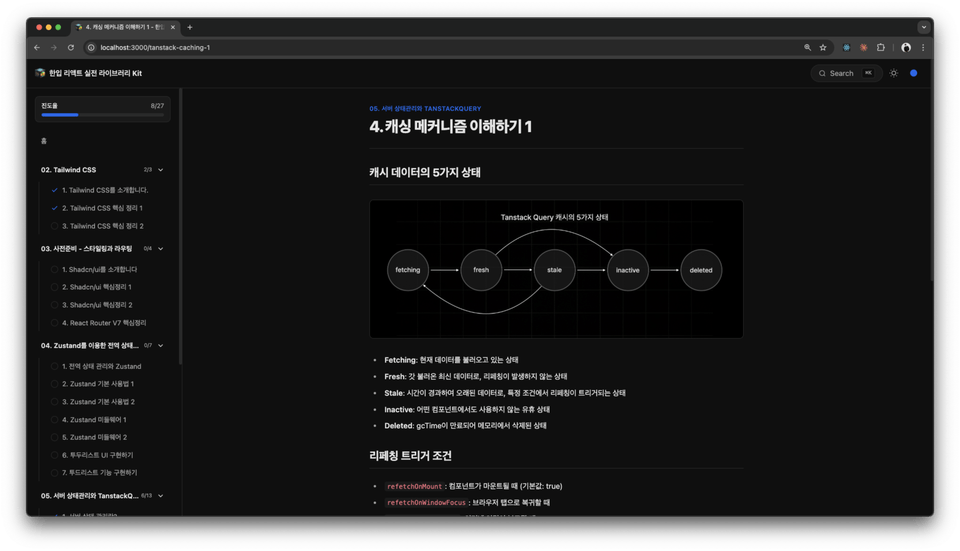This screenshot has height=551, width=960.
Task: Click the progress bar under 진도율
Action: [102, 114]
